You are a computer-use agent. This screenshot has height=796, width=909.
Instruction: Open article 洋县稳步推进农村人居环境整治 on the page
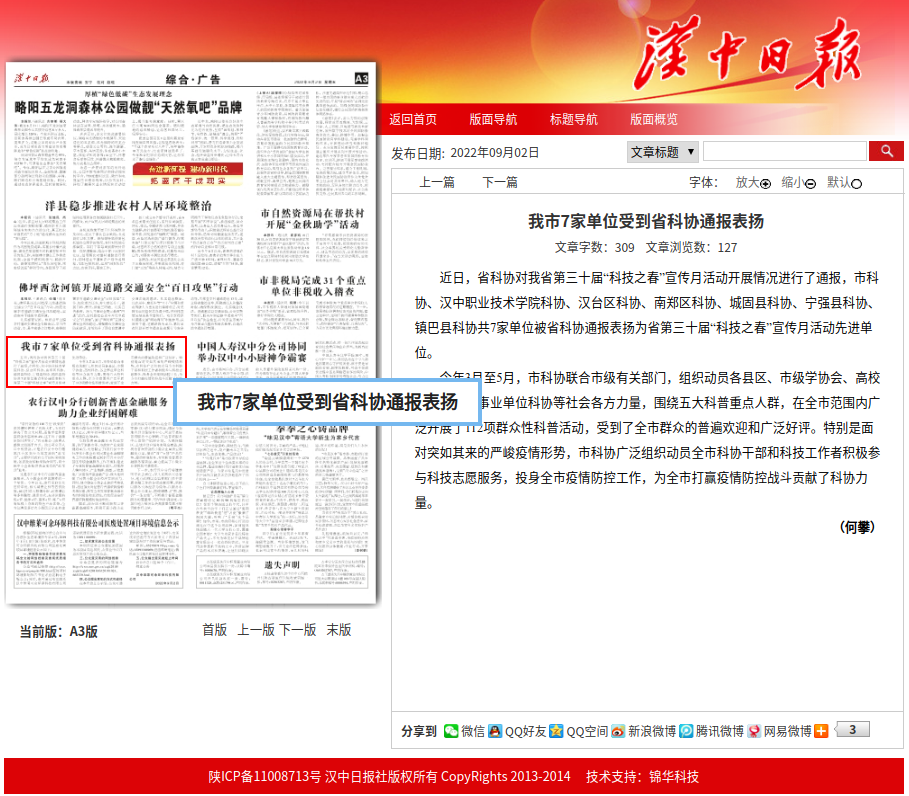pyautogui.click(x=128, y=206)
